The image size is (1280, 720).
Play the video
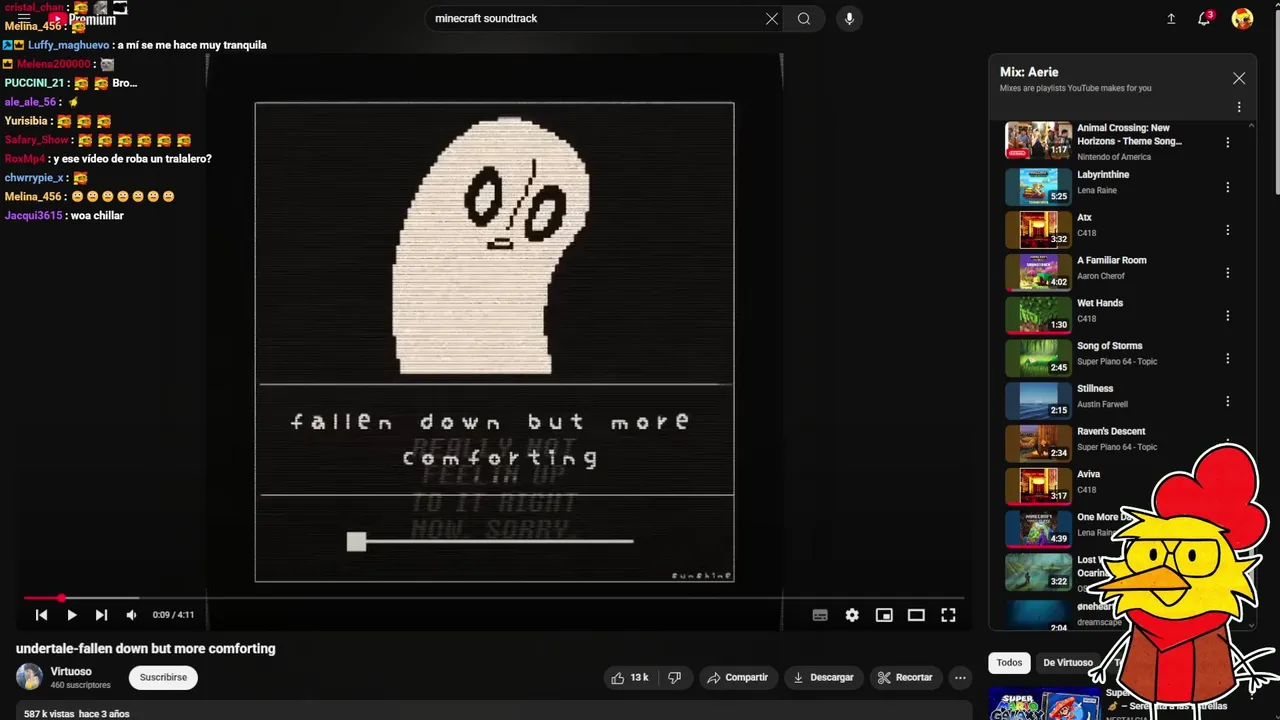(x=71, y=615)
